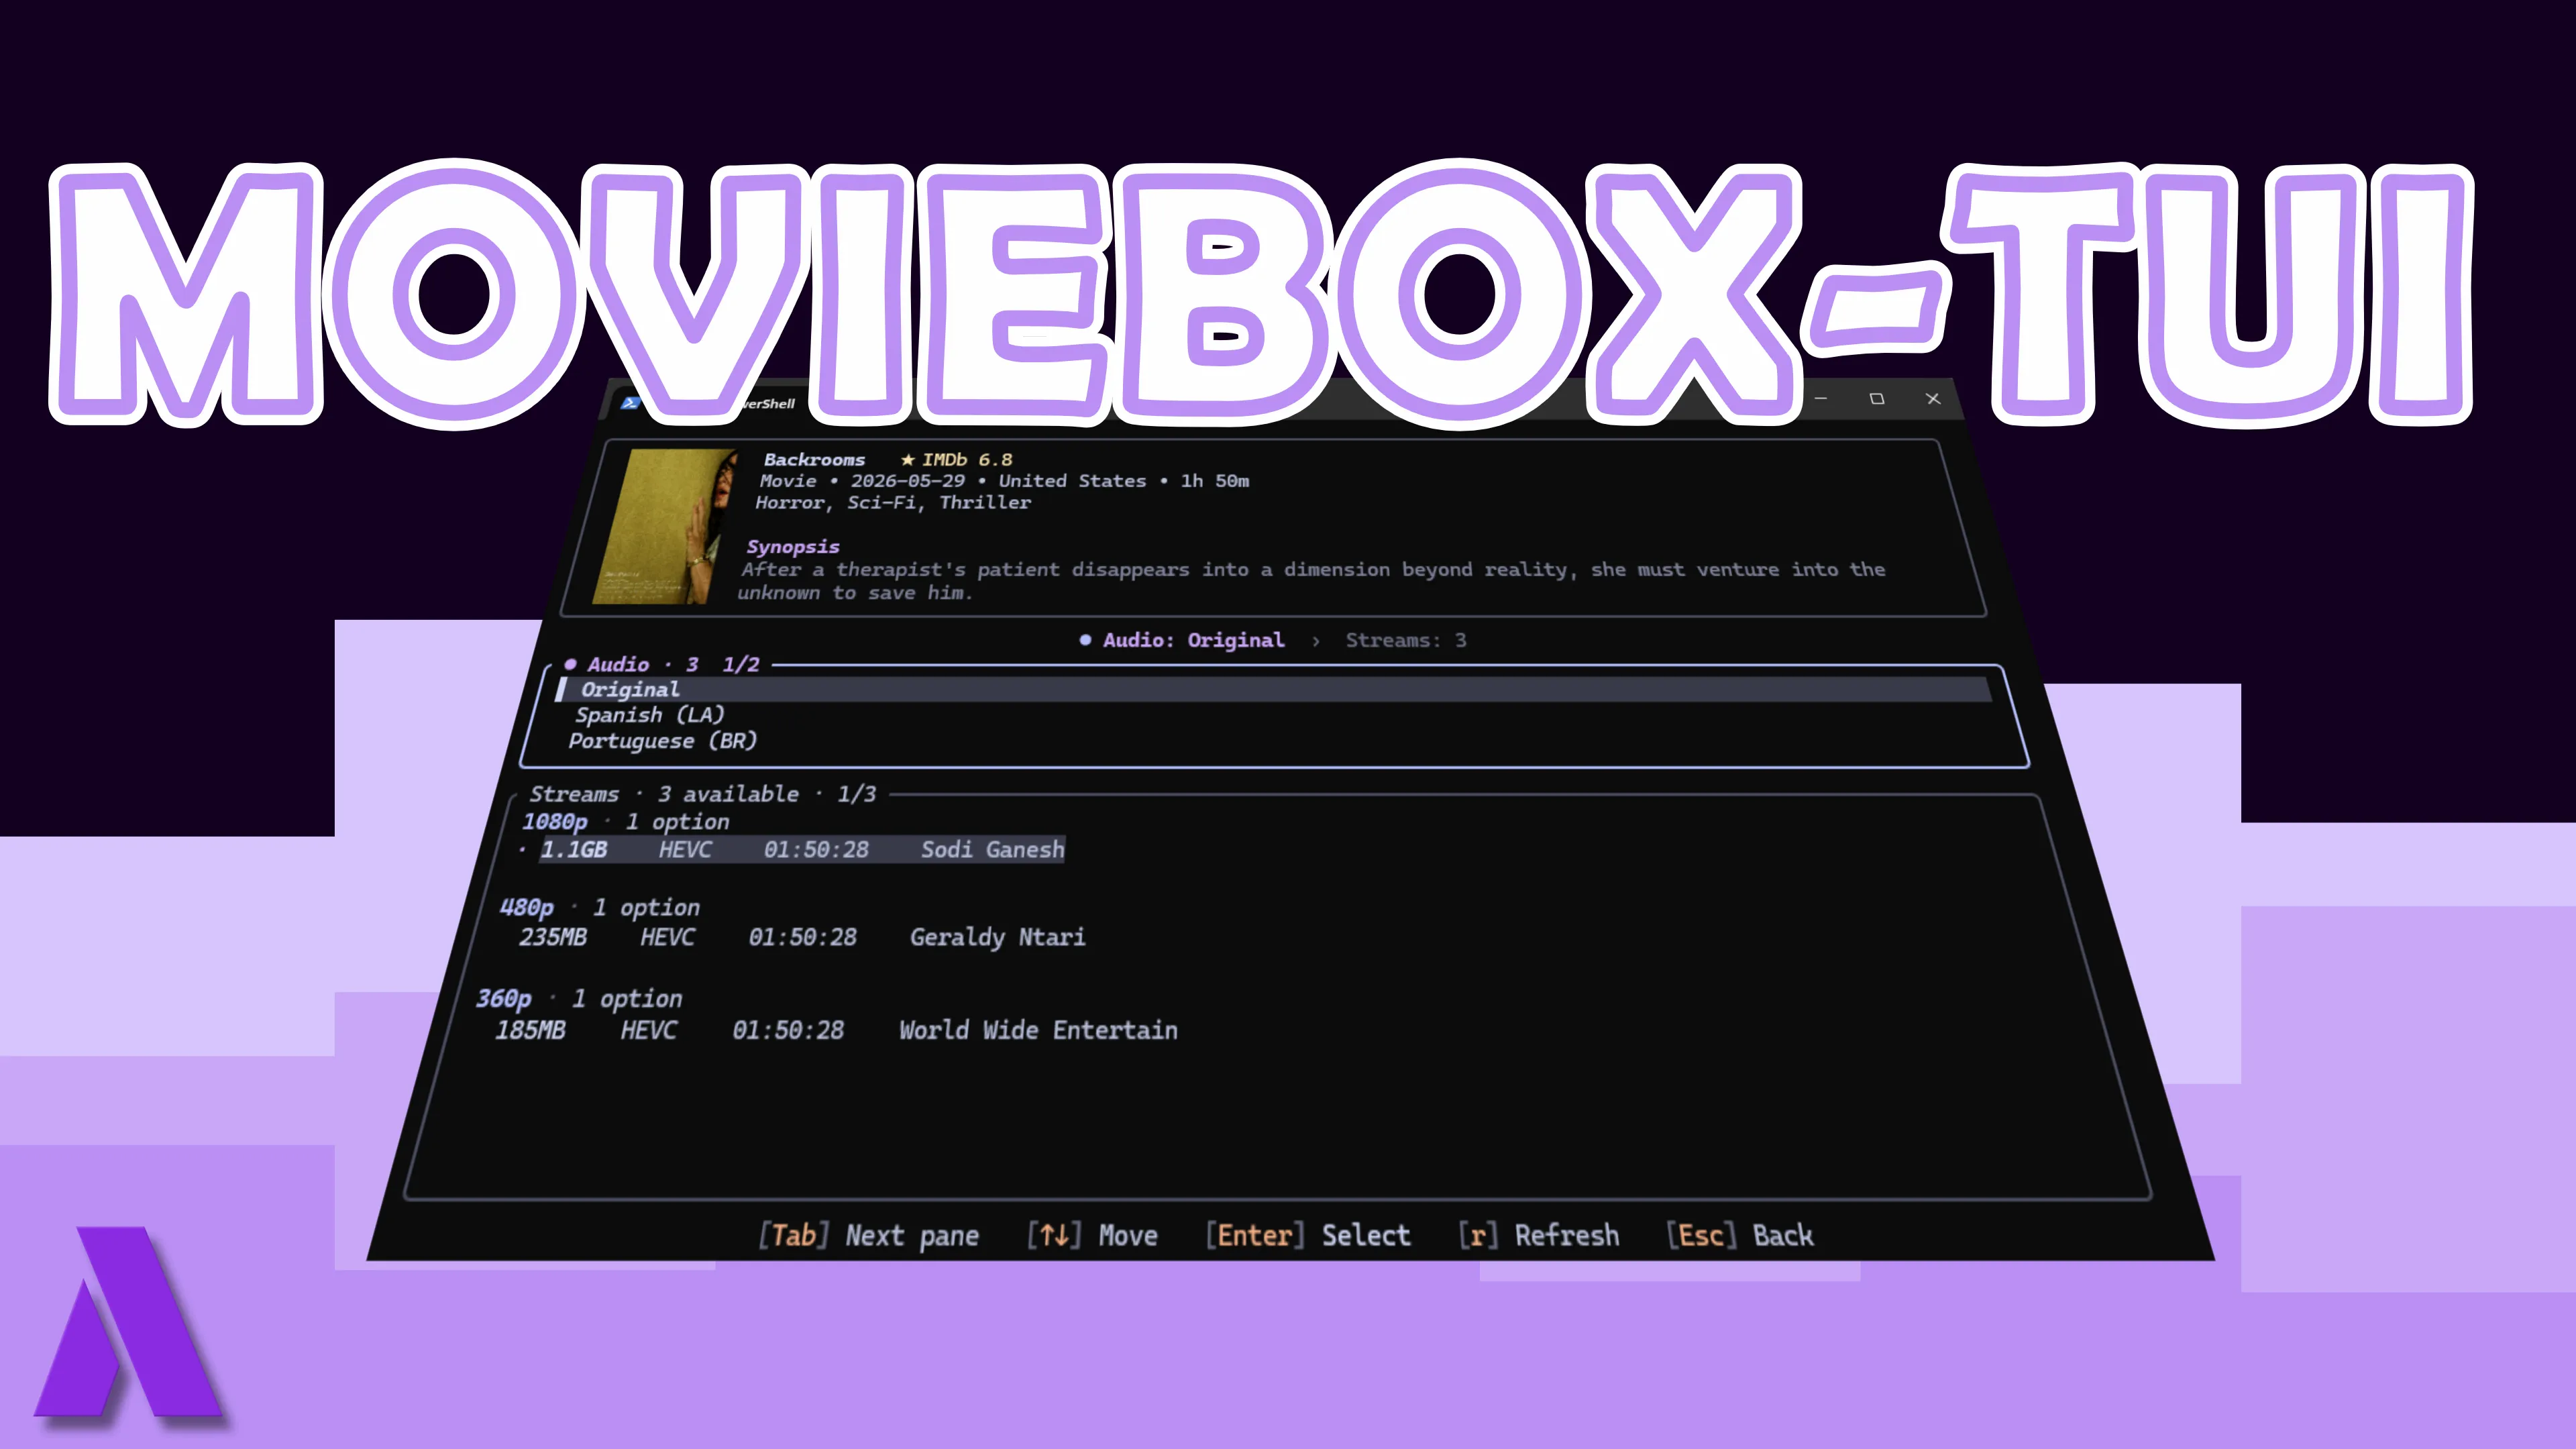Click the purple A logo
Viewport: 2576px width, 1449px height.
[129, 1321]
